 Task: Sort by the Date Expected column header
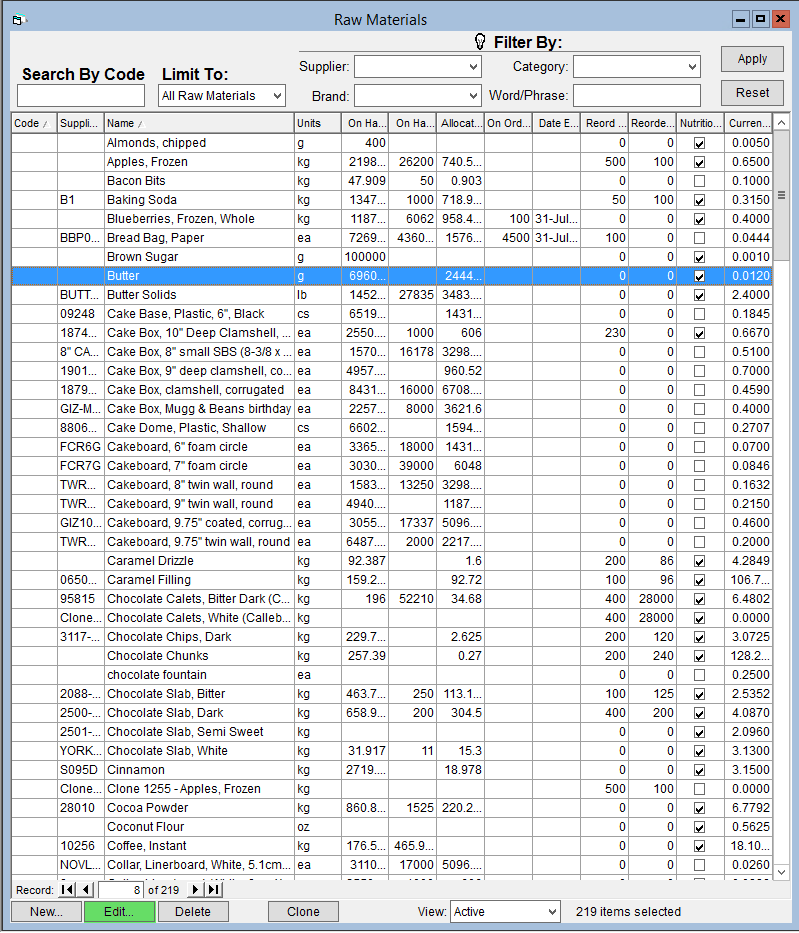[x=556, y=123]
